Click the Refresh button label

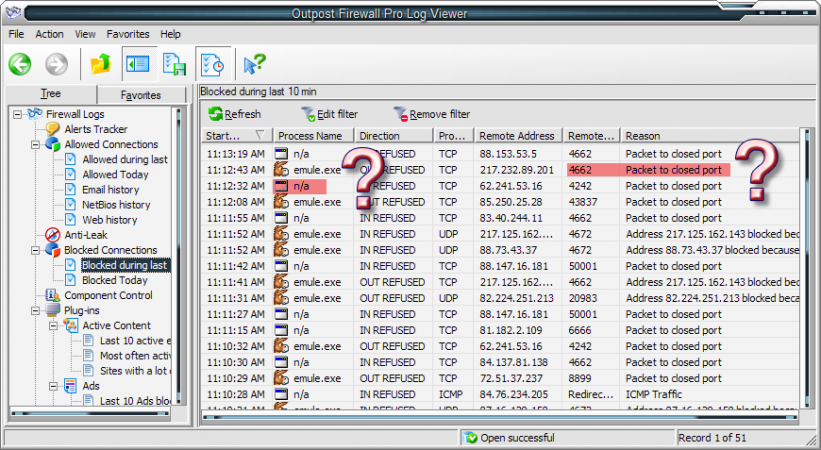[242, 114]
